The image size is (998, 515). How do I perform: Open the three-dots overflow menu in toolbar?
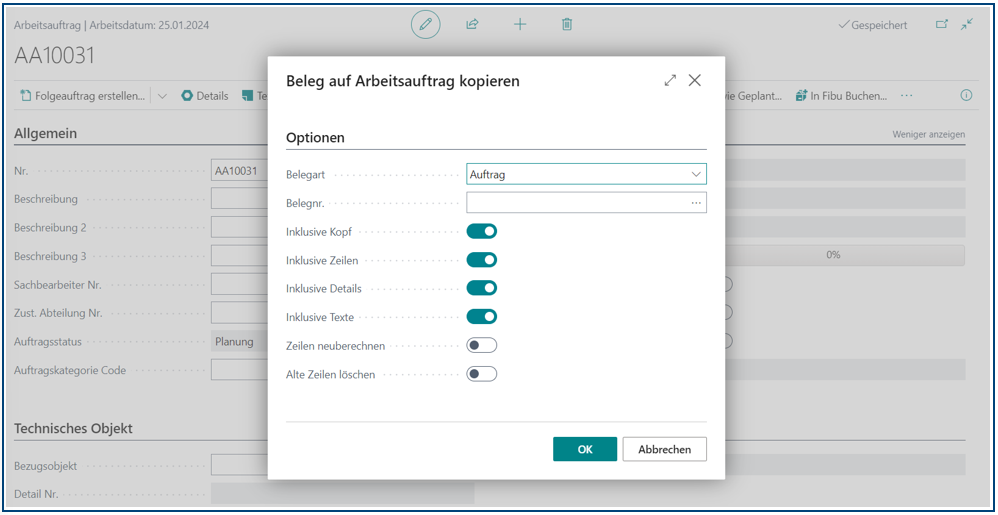tap(907, 96)
